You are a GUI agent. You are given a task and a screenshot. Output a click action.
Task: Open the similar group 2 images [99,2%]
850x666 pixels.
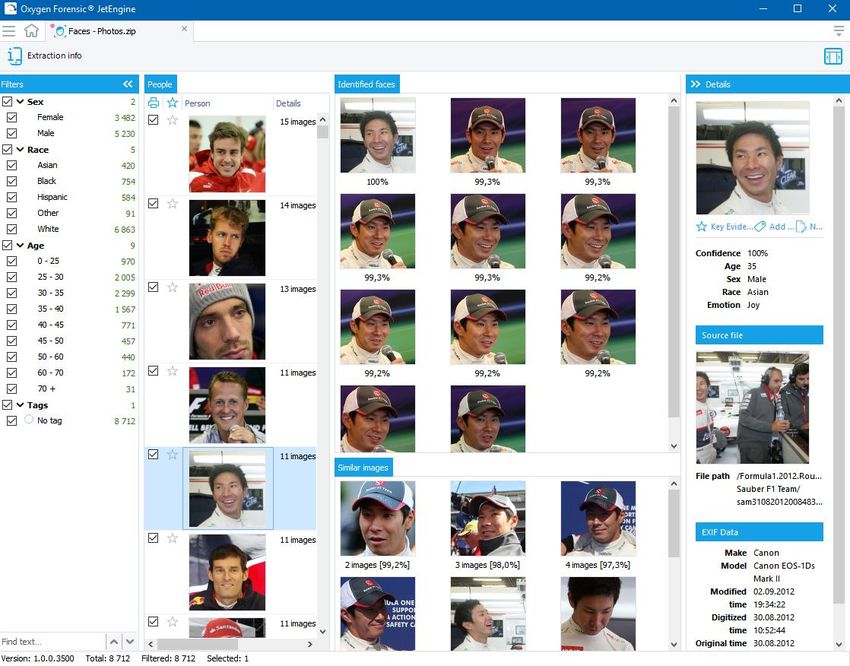point(378,519)
